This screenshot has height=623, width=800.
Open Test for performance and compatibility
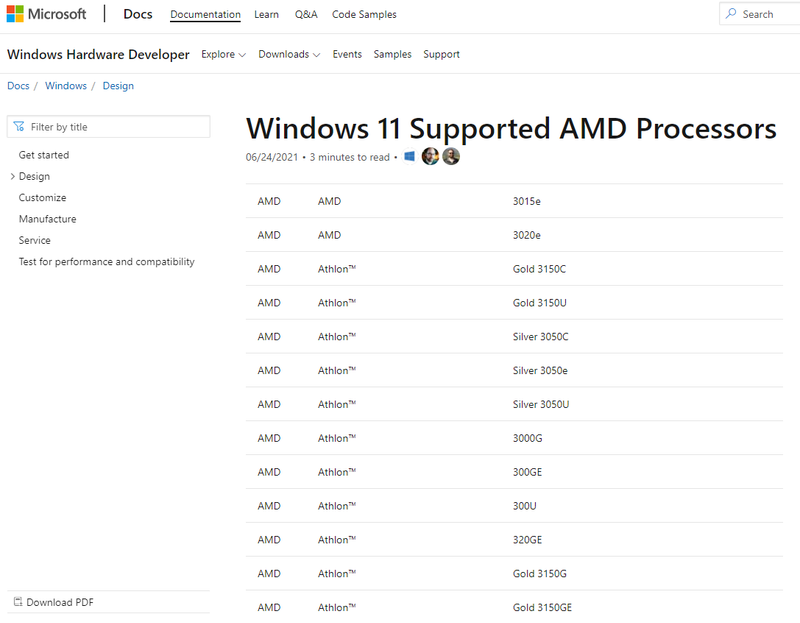[x=107, y=262]
